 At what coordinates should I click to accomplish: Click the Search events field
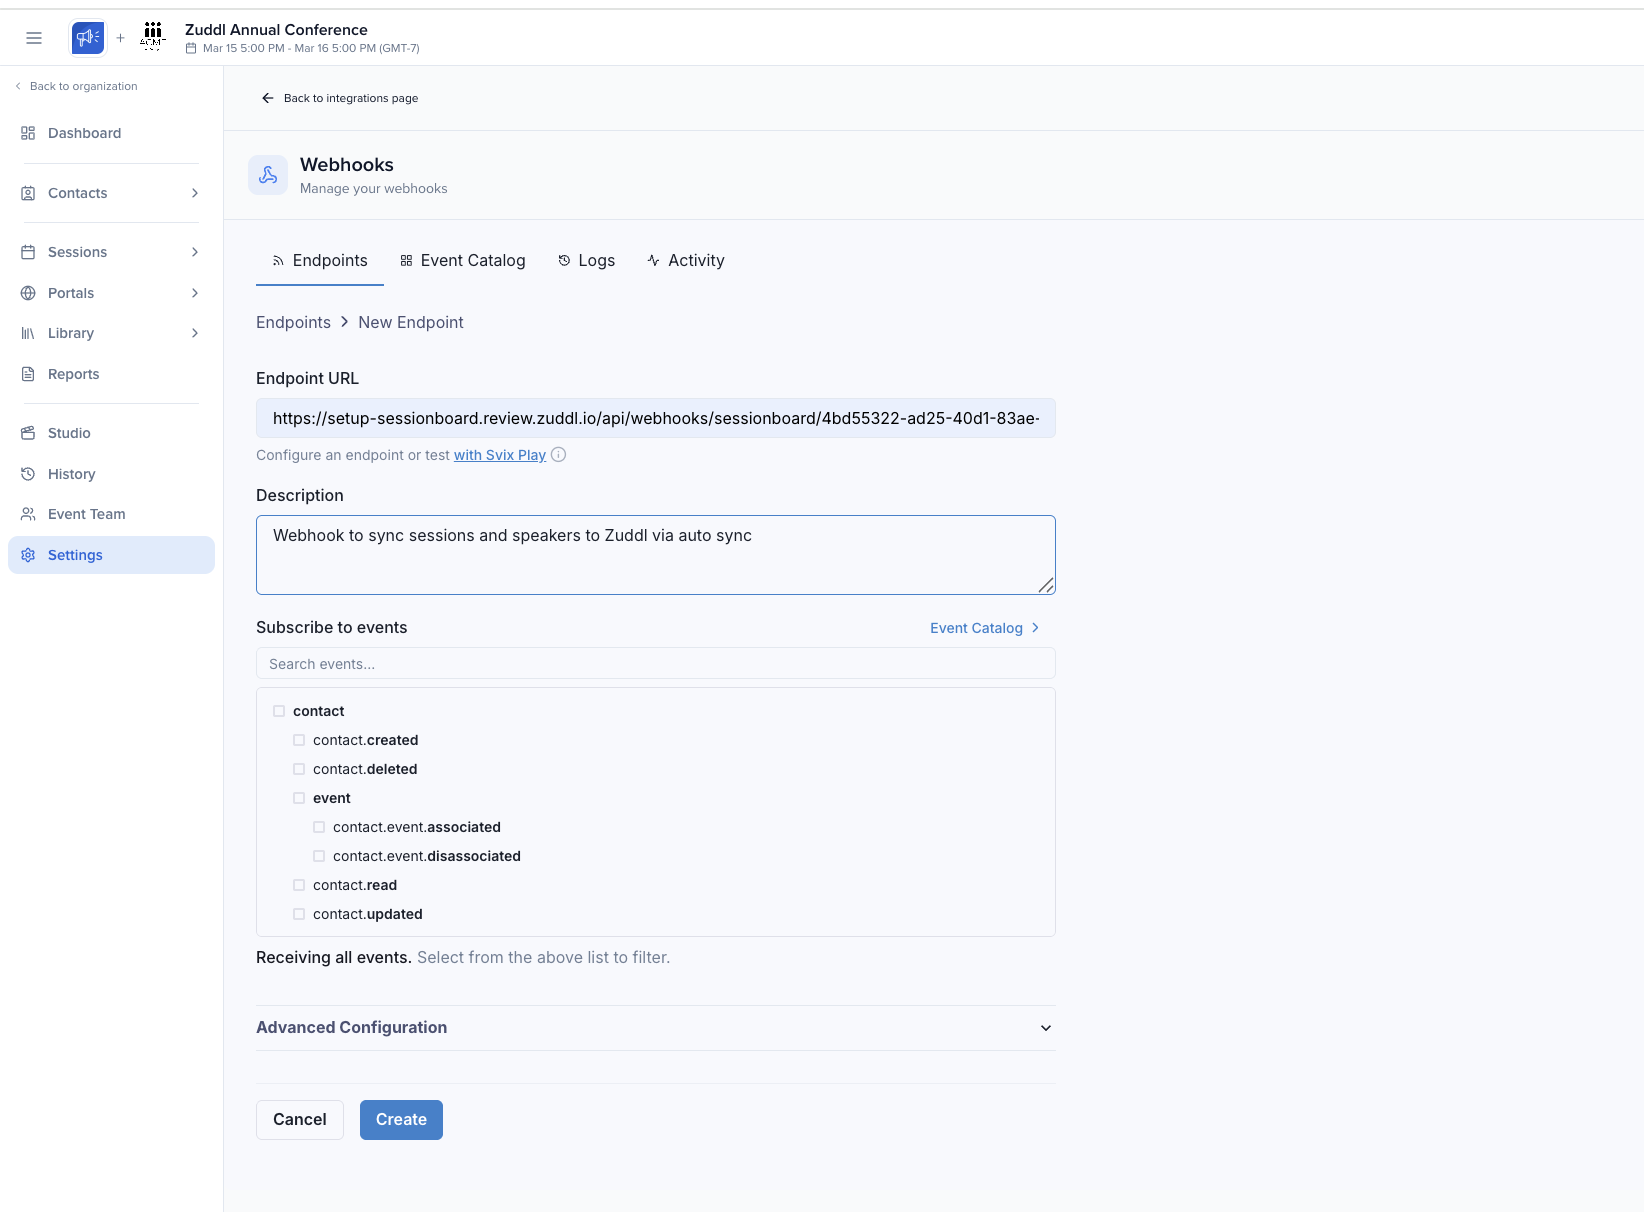(x=656, y=663)
